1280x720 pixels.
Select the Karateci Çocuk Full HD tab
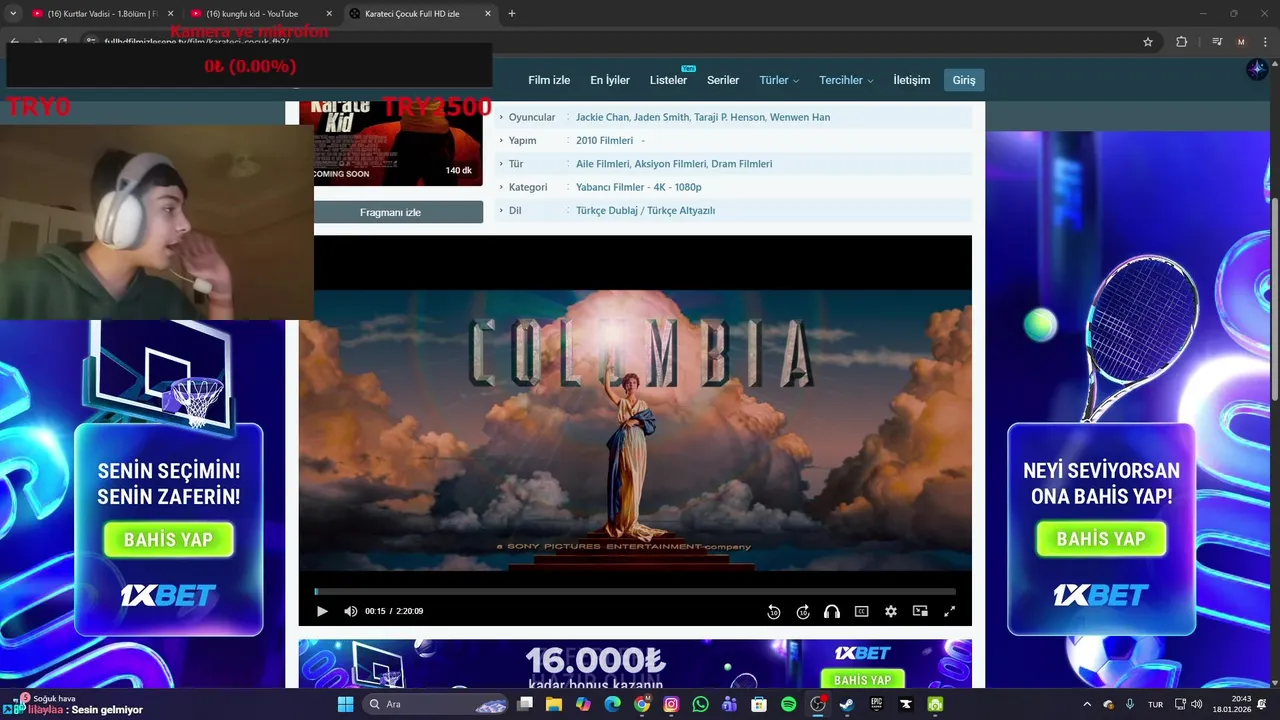pos(418,14)
